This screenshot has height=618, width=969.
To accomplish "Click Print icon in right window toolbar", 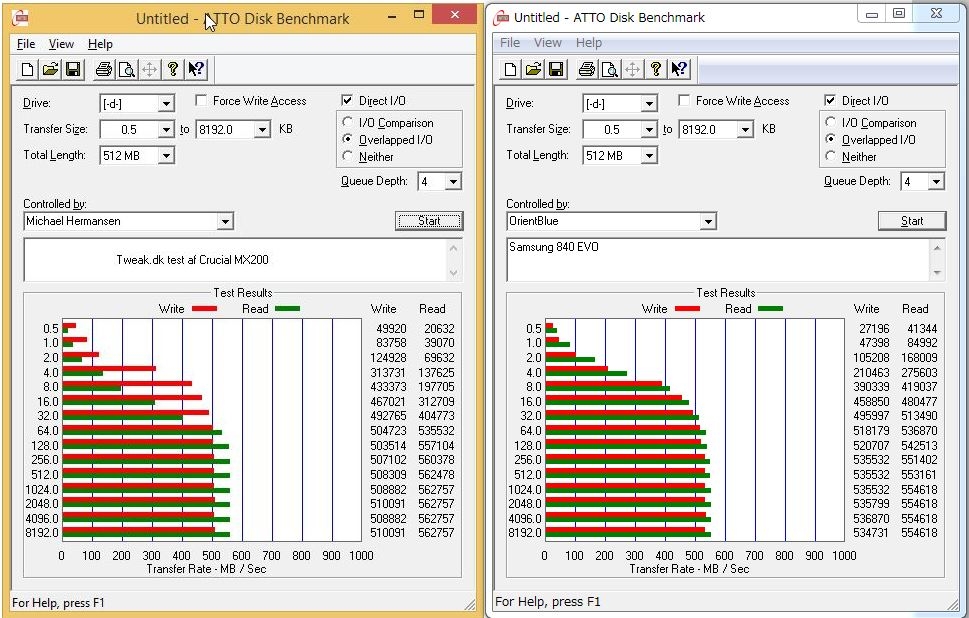I will (586, 69).
